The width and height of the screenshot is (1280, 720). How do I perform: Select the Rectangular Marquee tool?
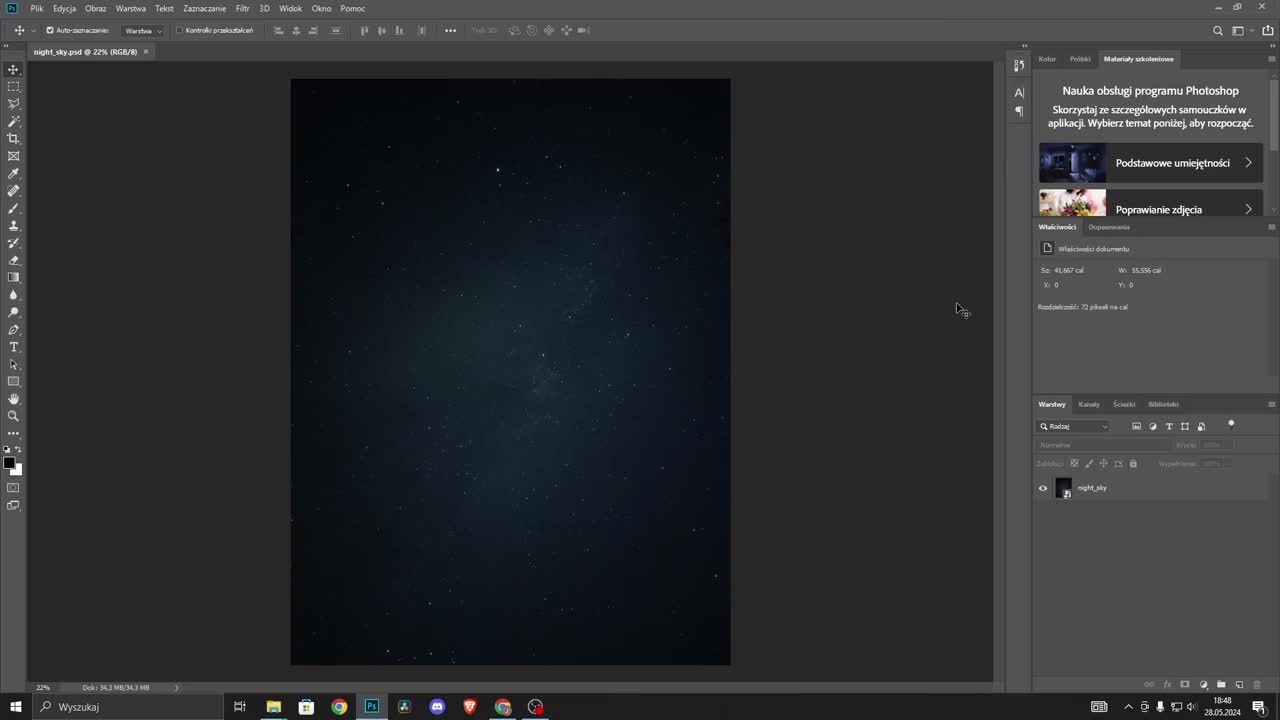pos(13,87)
